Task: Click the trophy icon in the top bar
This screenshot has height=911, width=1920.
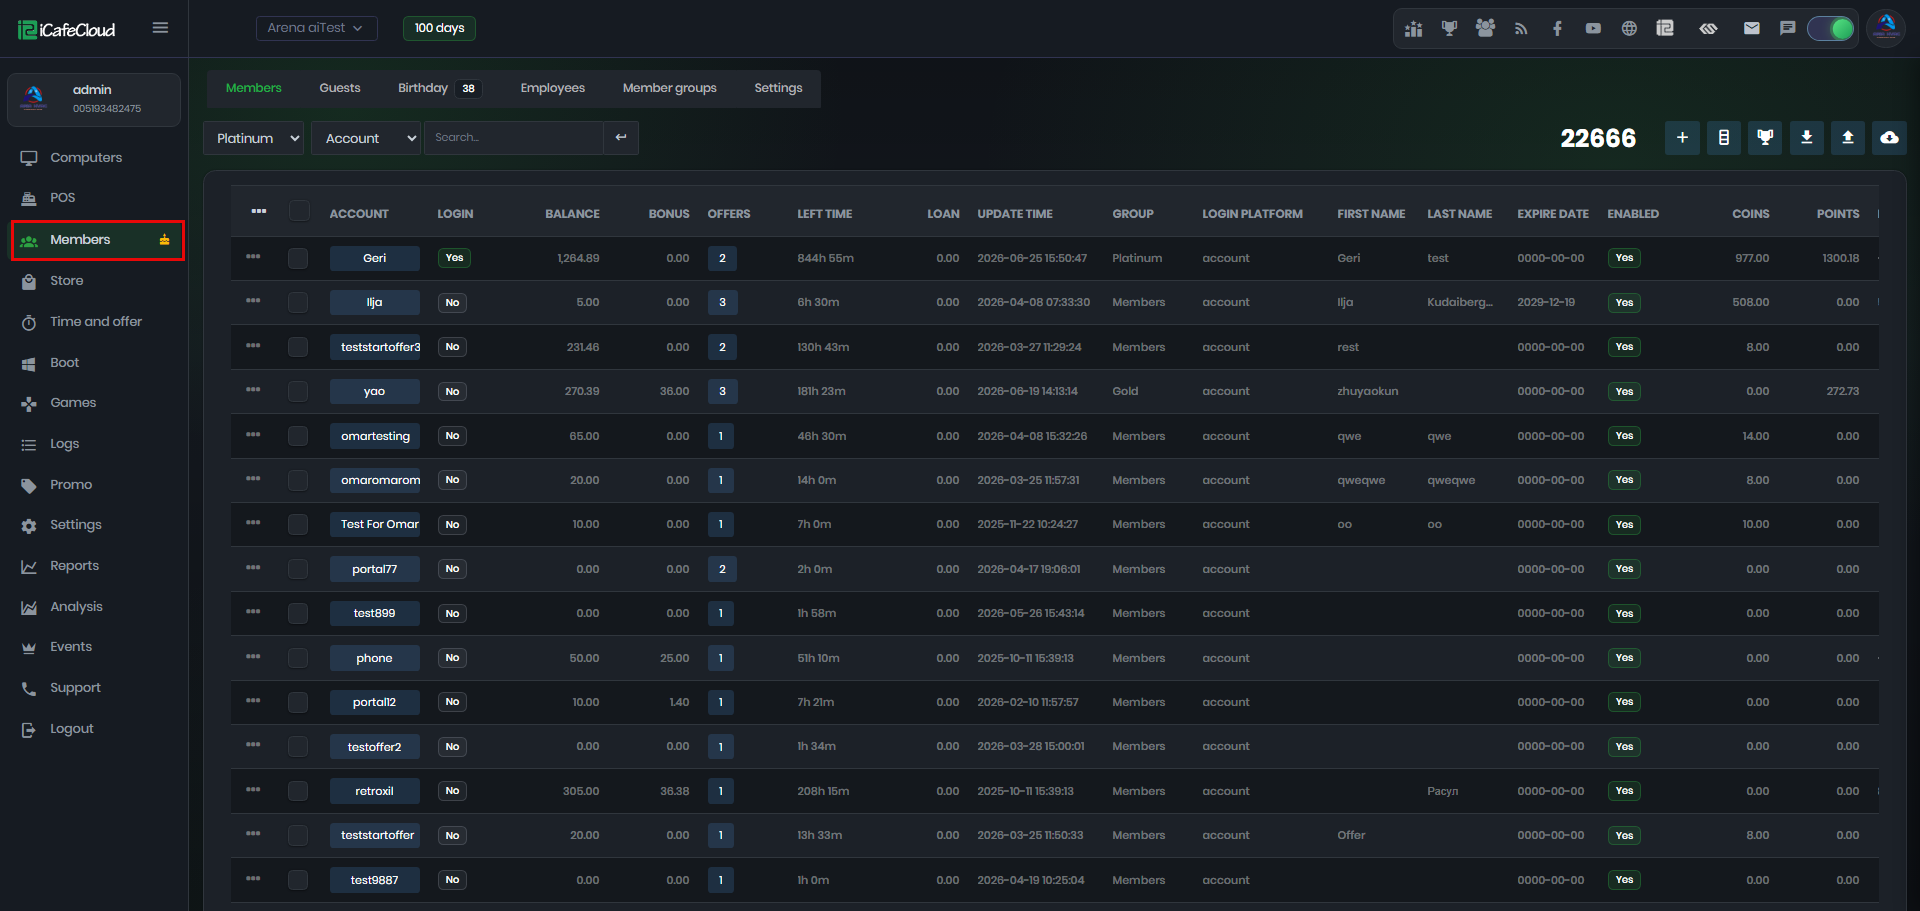Action: 1449,29
